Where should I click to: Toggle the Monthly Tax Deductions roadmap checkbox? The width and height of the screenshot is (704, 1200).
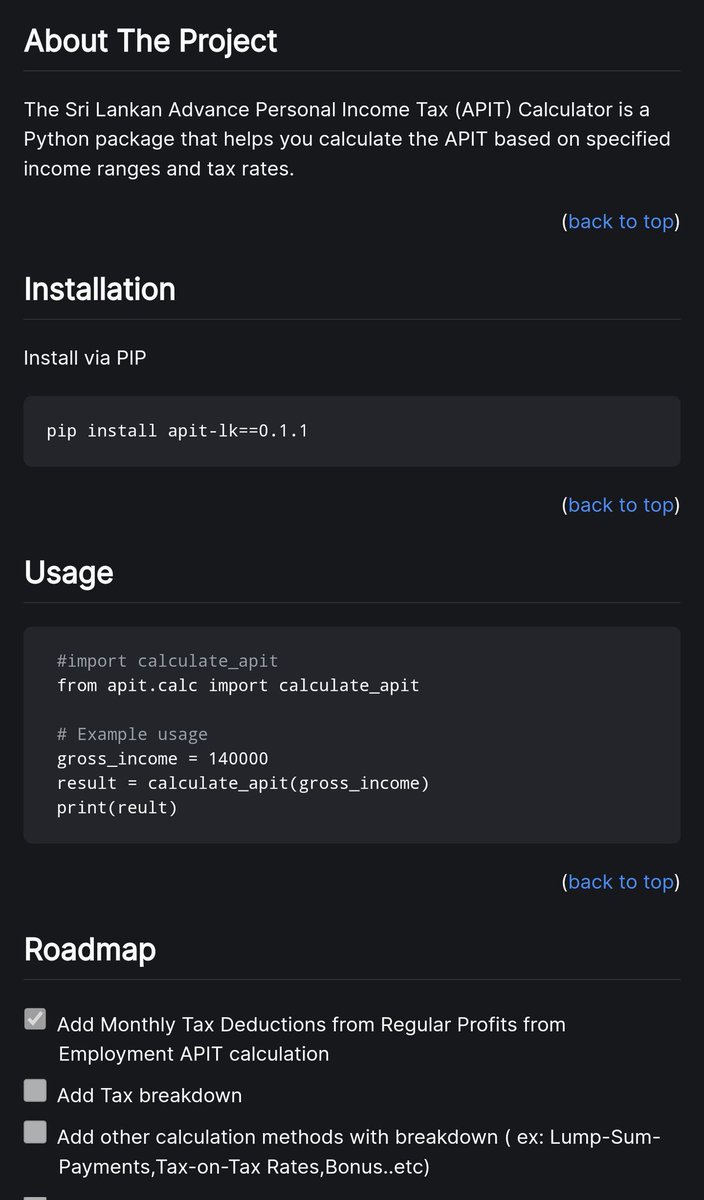[x=35, y=1019]
